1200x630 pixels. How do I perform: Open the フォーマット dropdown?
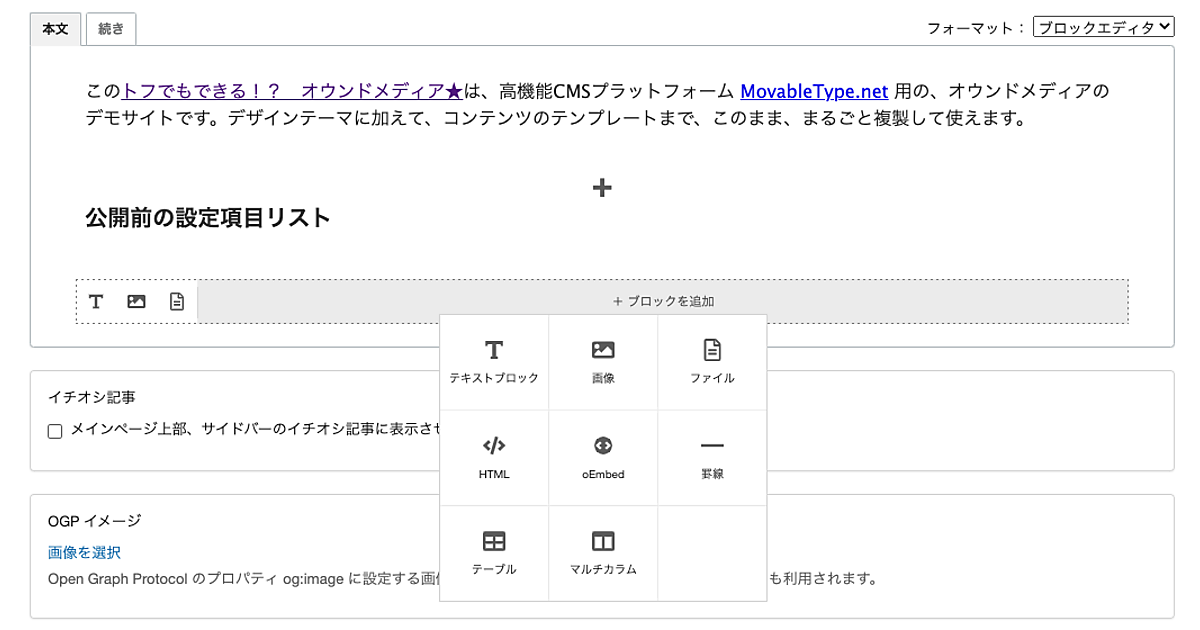[x=1103, y=28]
